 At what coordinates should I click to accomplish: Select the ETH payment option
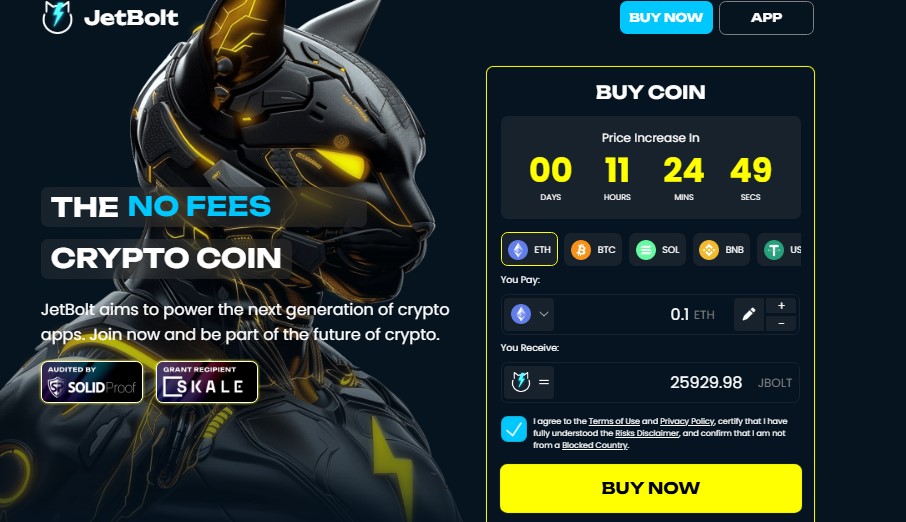click(x=529, y=249)
